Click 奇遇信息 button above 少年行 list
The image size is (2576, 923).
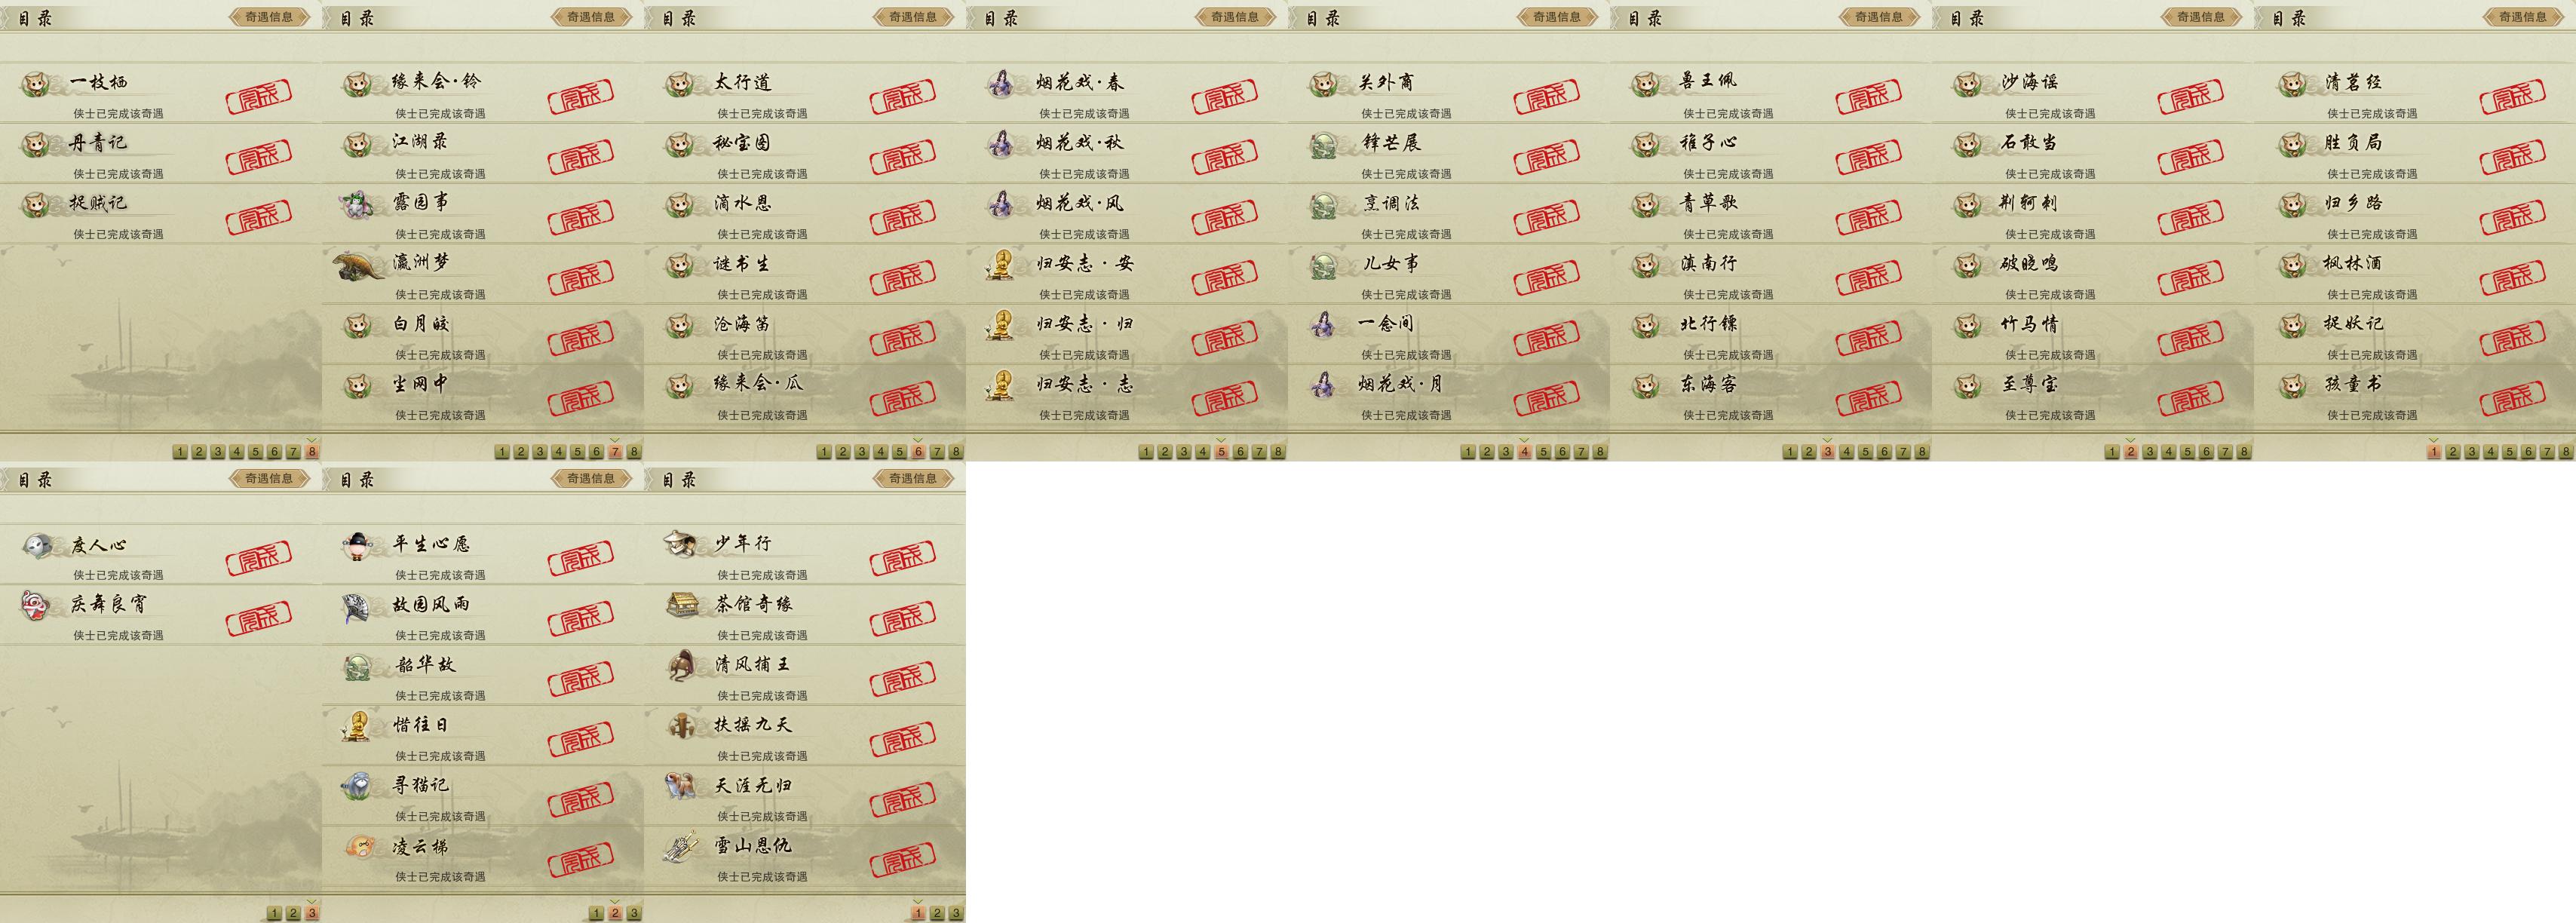[913, 478]
